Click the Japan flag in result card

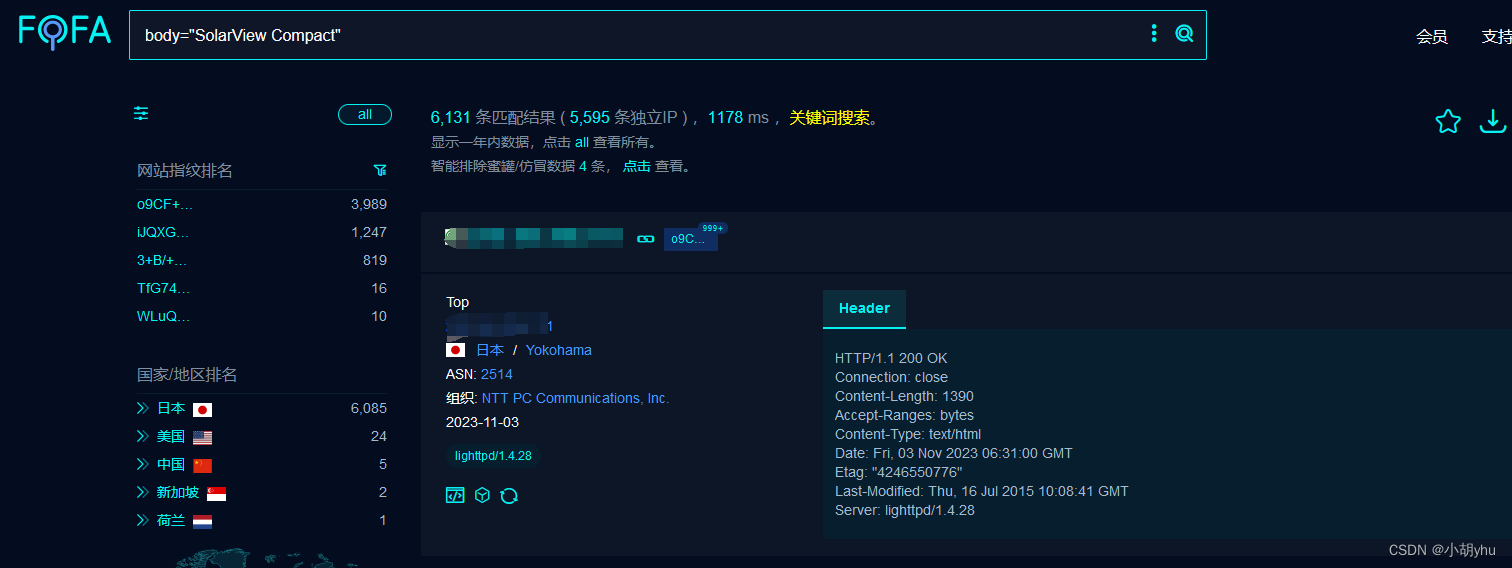coord(456,350)
